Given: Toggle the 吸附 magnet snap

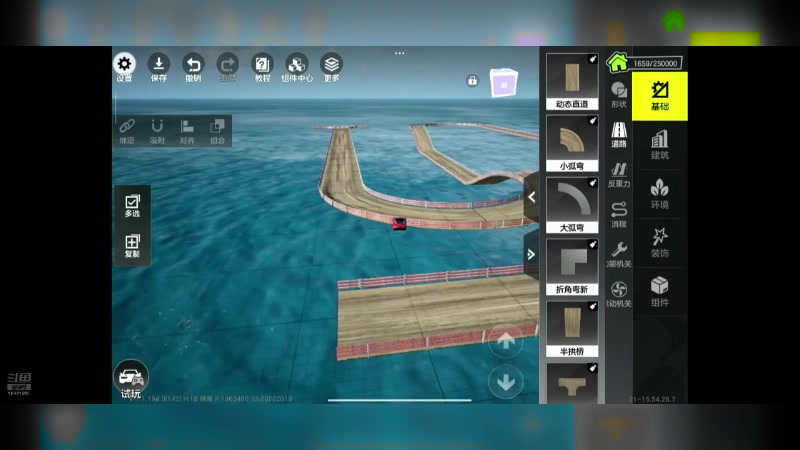Looking at the screenshot, I should coord(157,131).
